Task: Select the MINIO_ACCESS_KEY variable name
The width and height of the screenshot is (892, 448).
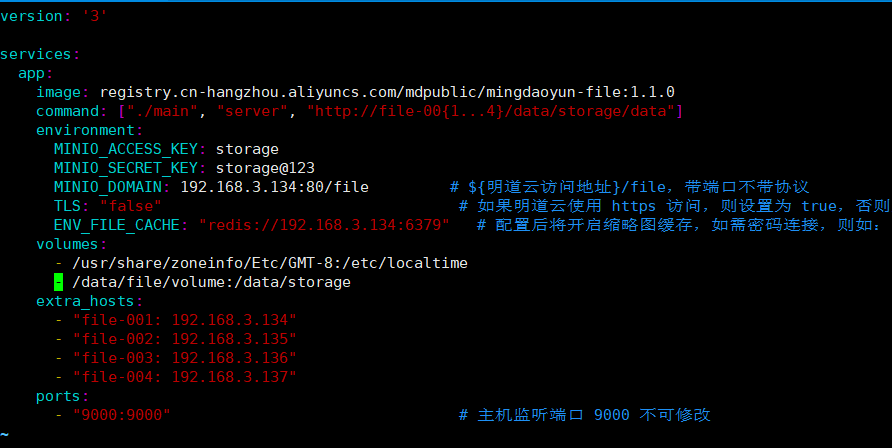Action: [x=126, y=149]
